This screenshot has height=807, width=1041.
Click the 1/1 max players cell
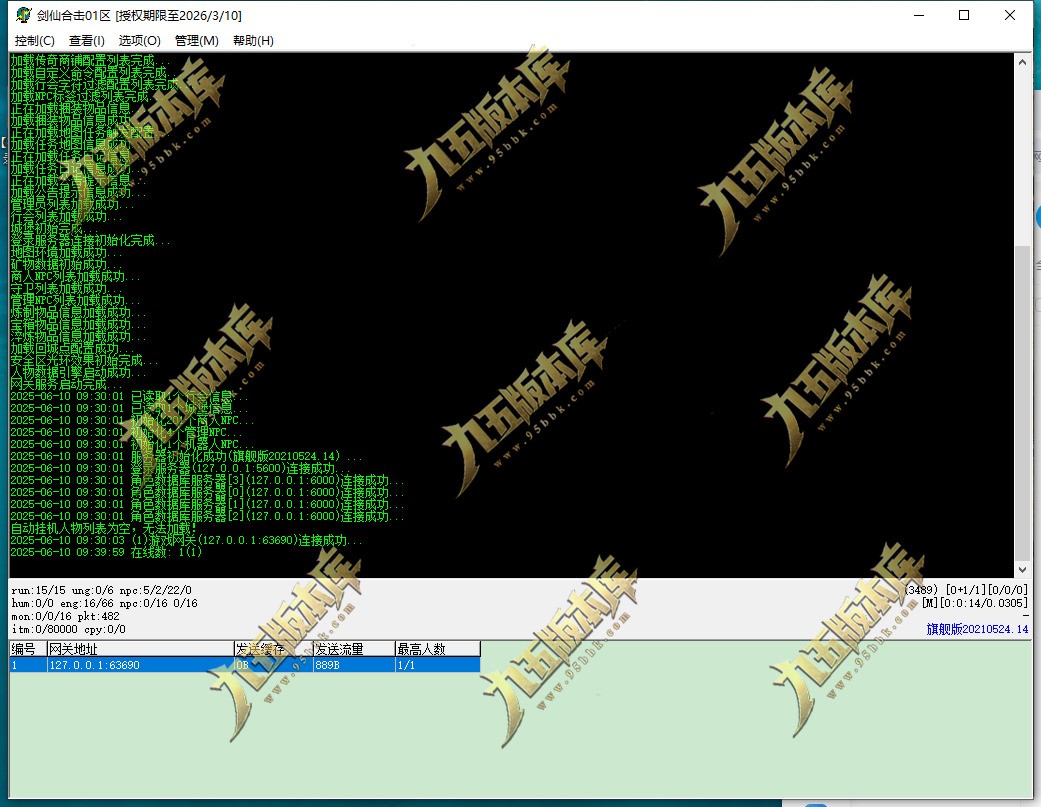coord(438,665)
